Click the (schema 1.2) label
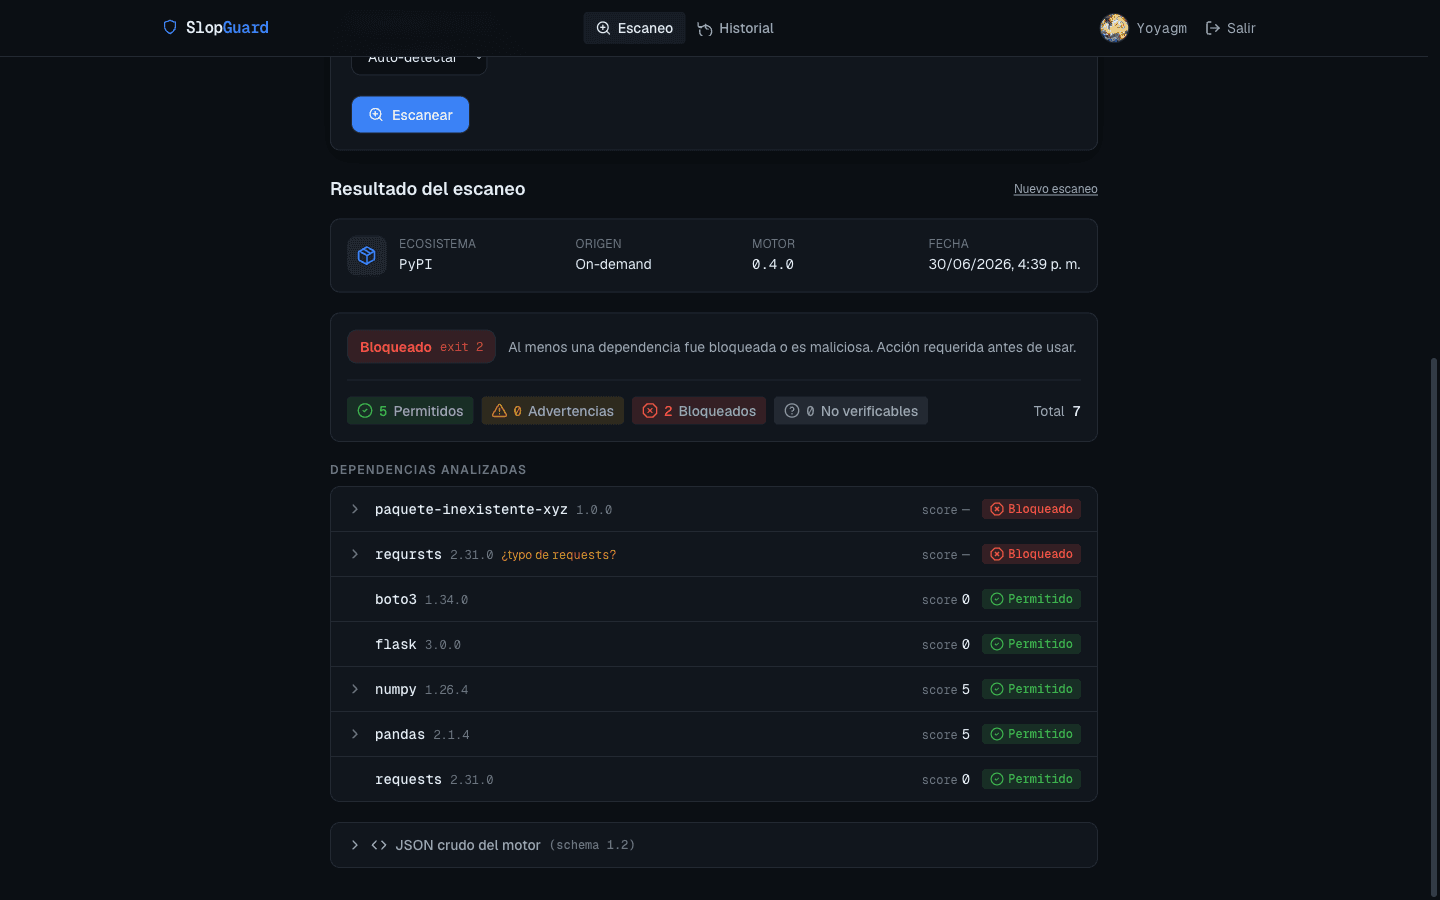The image size is (1440, 900). [x=592, y=845]
